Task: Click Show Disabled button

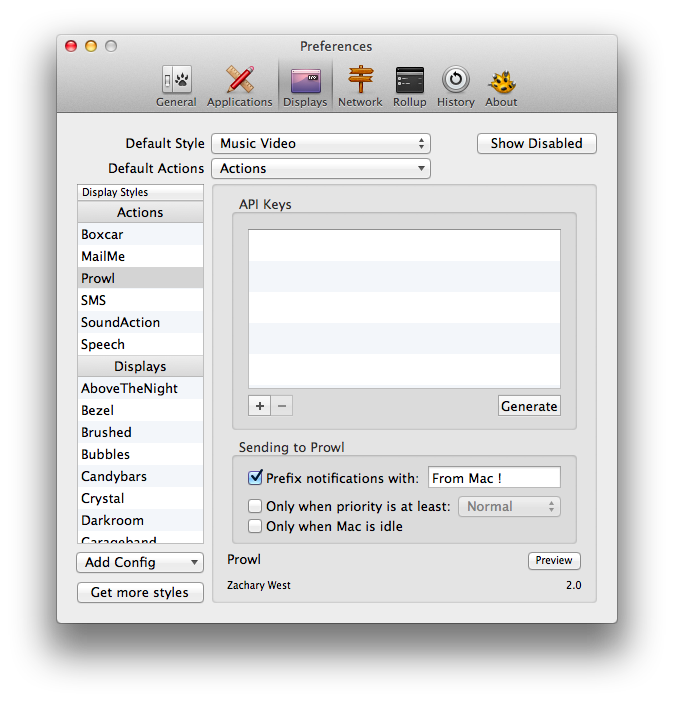Action: tap(537, 143)
